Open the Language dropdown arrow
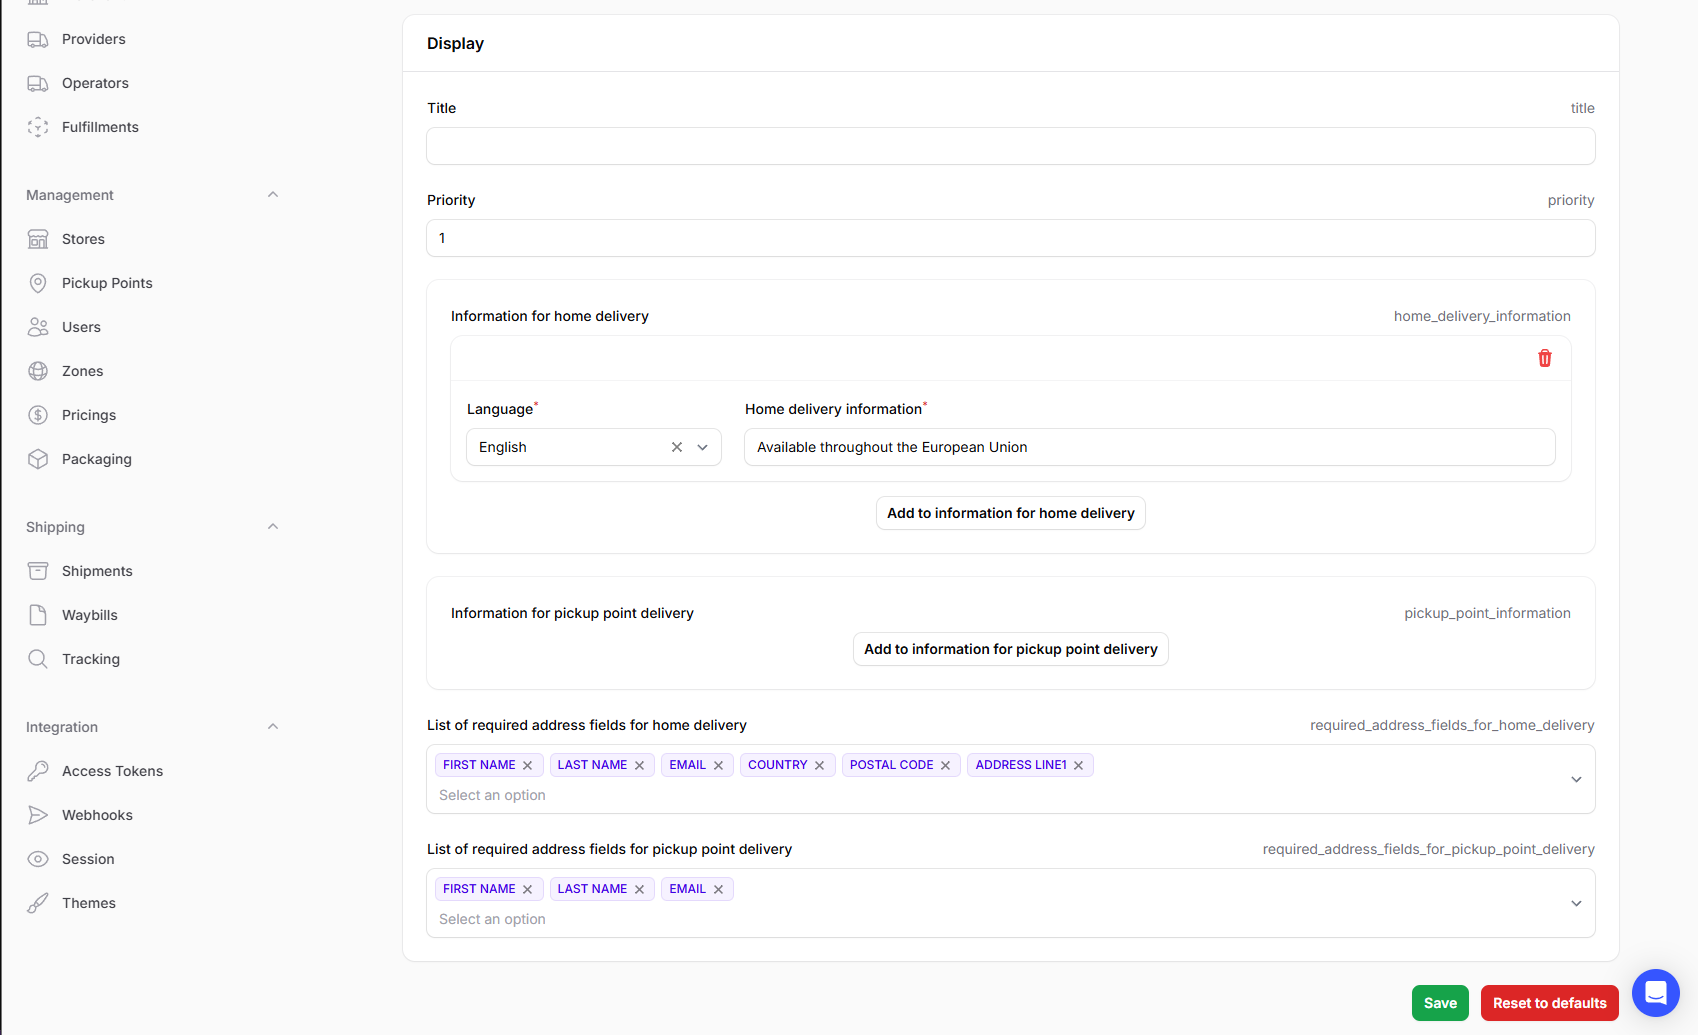Image resolution: width=1698 pixels, height=1035 pixels. point(703,447)
